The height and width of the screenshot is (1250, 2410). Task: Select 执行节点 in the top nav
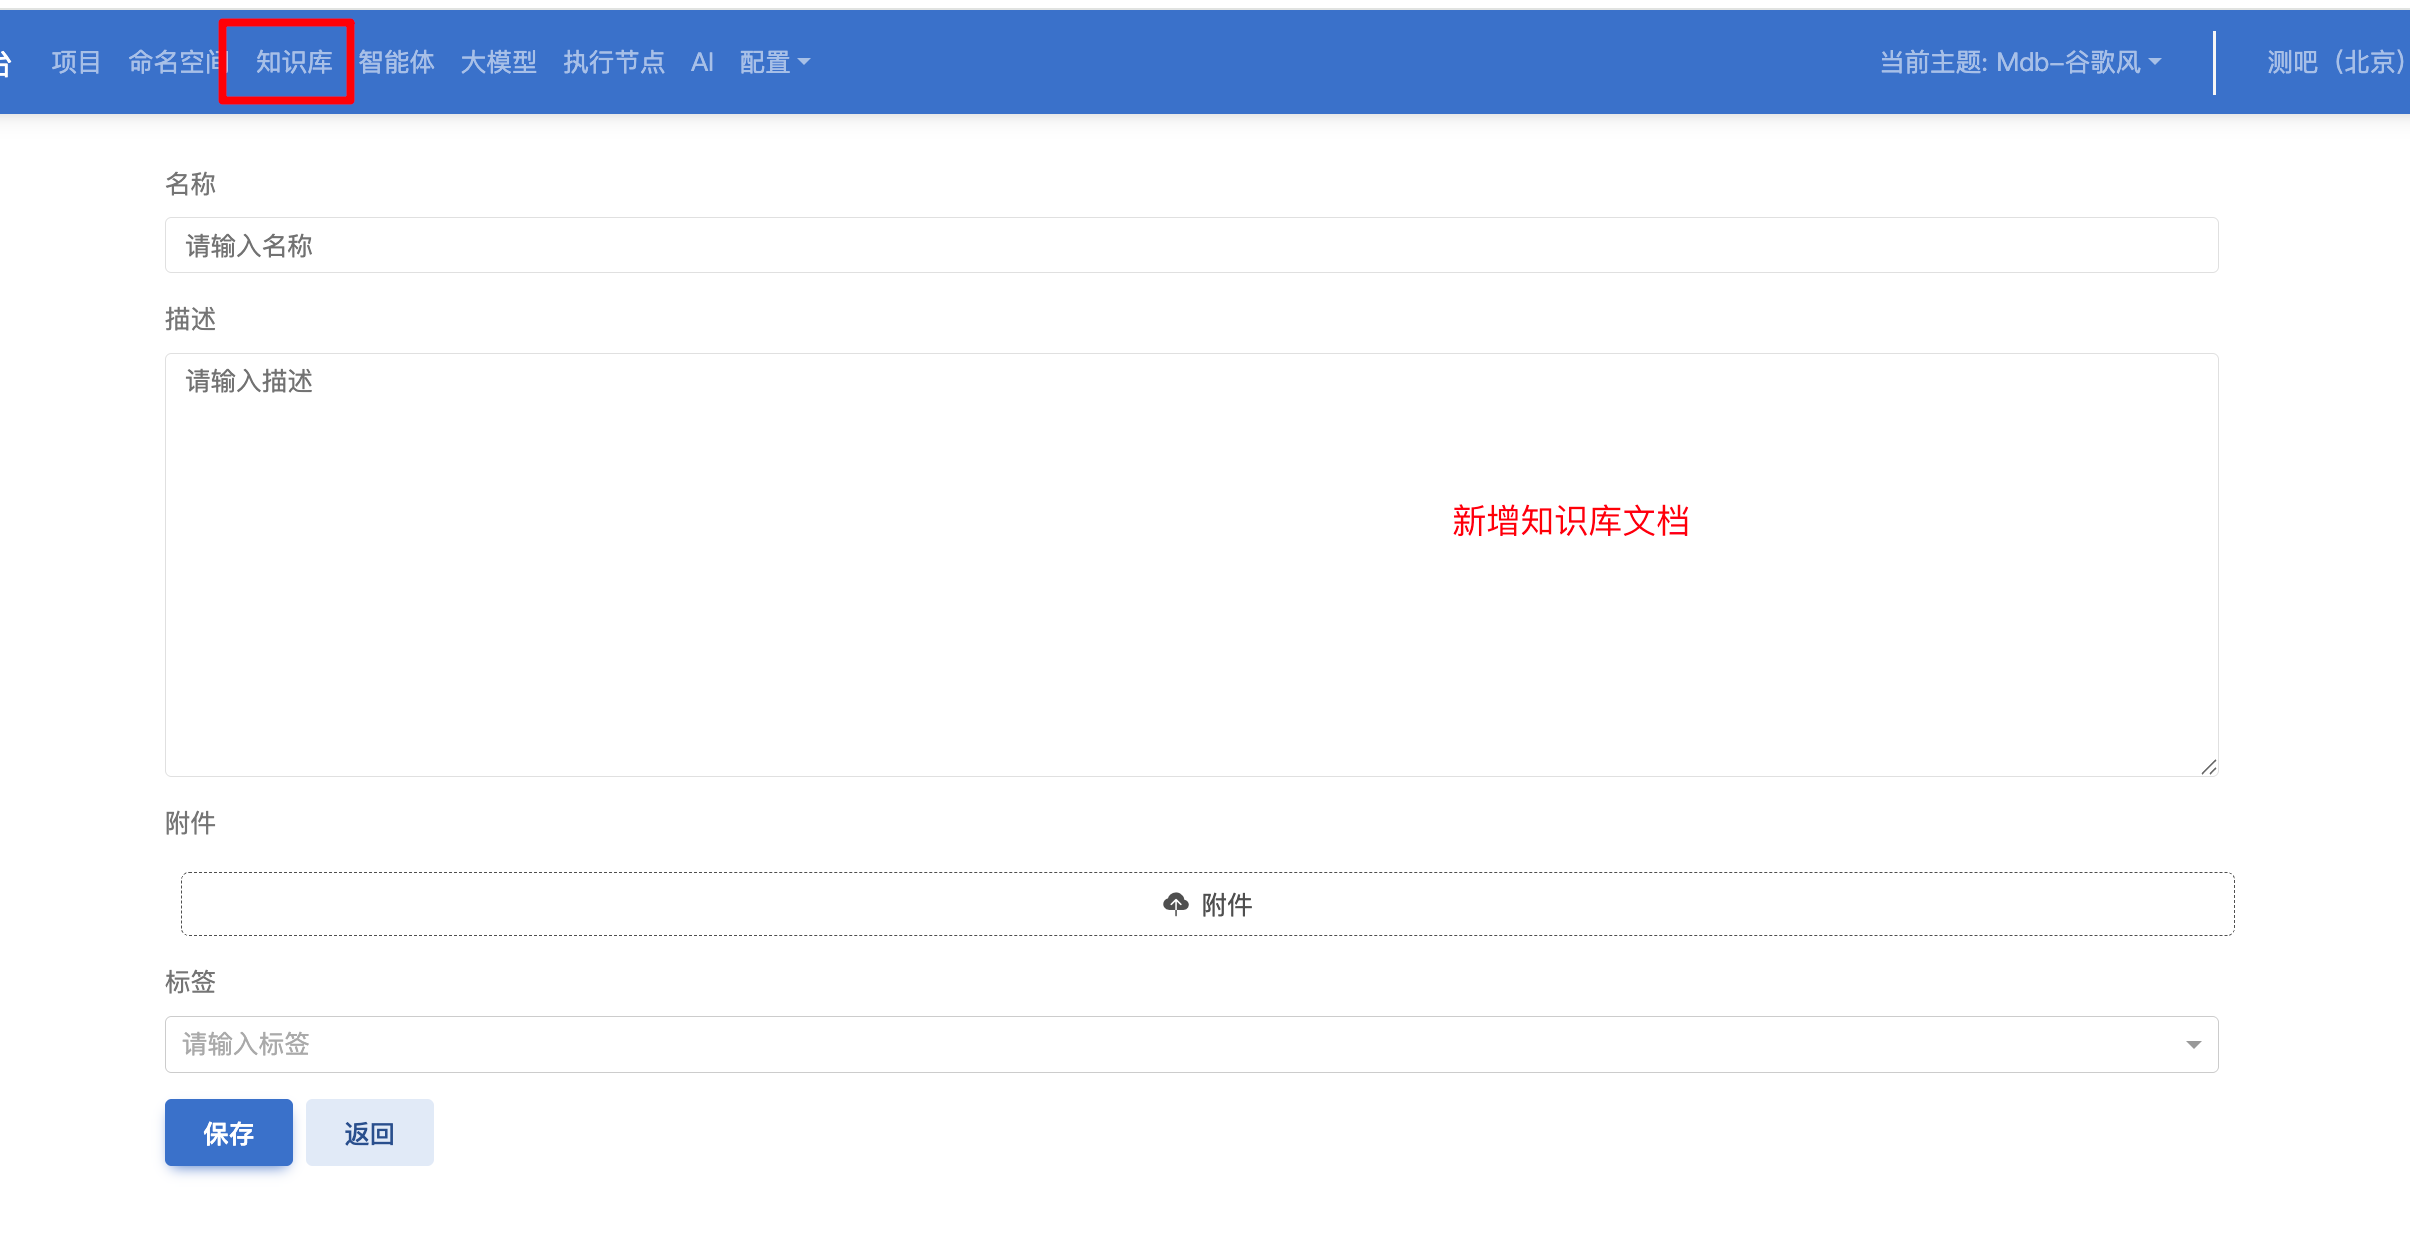coord(614,62)
